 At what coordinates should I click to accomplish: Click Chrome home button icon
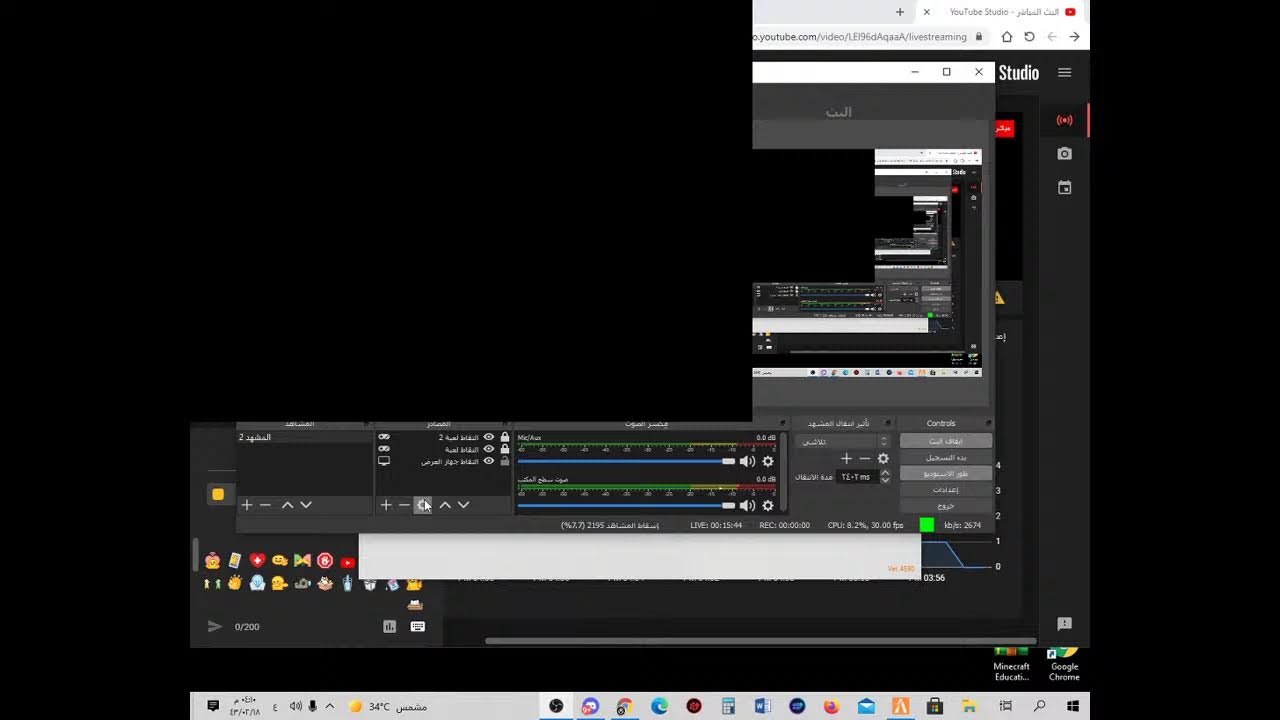click(x=1007, y=37)
